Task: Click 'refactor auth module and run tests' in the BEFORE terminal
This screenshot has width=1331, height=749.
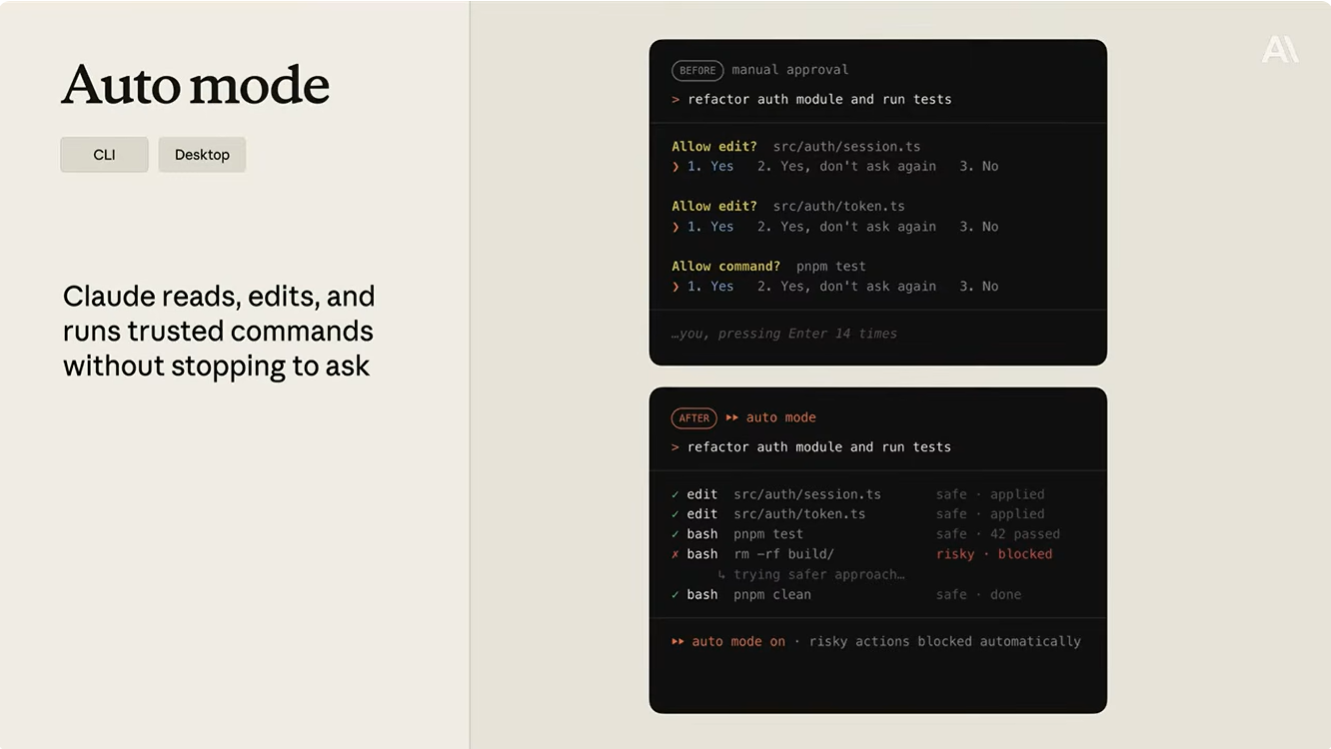Action: click(819, 100)
